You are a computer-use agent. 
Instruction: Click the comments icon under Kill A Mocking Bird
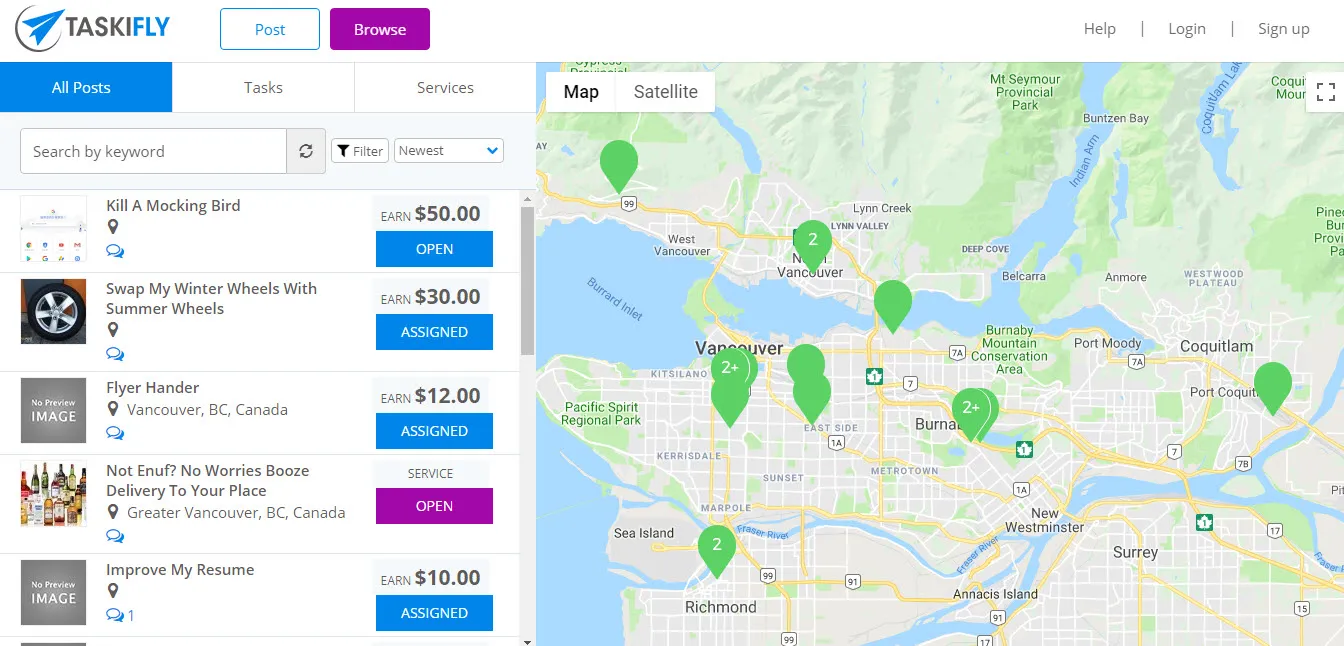pyautogui.click(x=115, y=251)
